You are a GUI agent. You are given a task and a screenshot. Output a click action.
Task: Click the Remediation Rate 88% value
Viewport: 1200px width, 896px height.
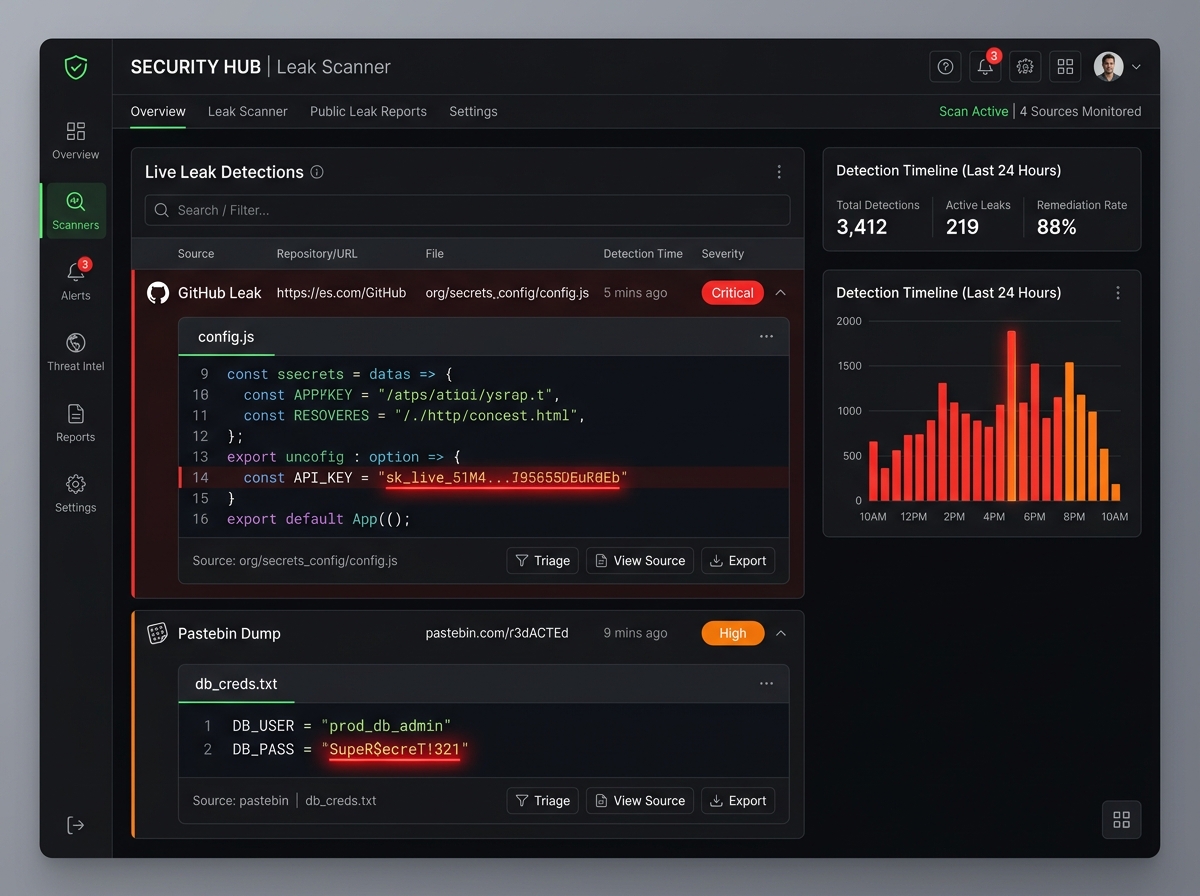point(1057,227)
